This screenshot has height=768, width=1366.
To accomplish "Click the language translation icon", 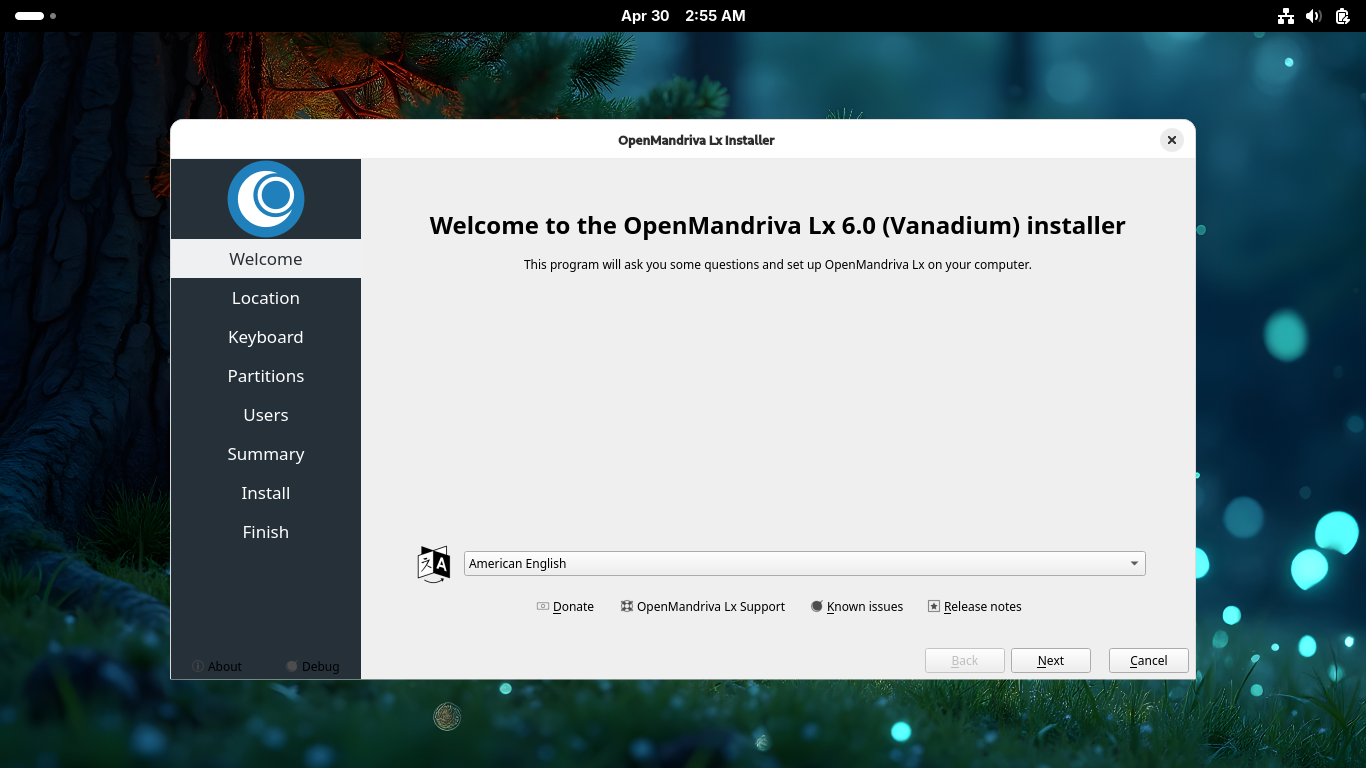I will [434, 564].
